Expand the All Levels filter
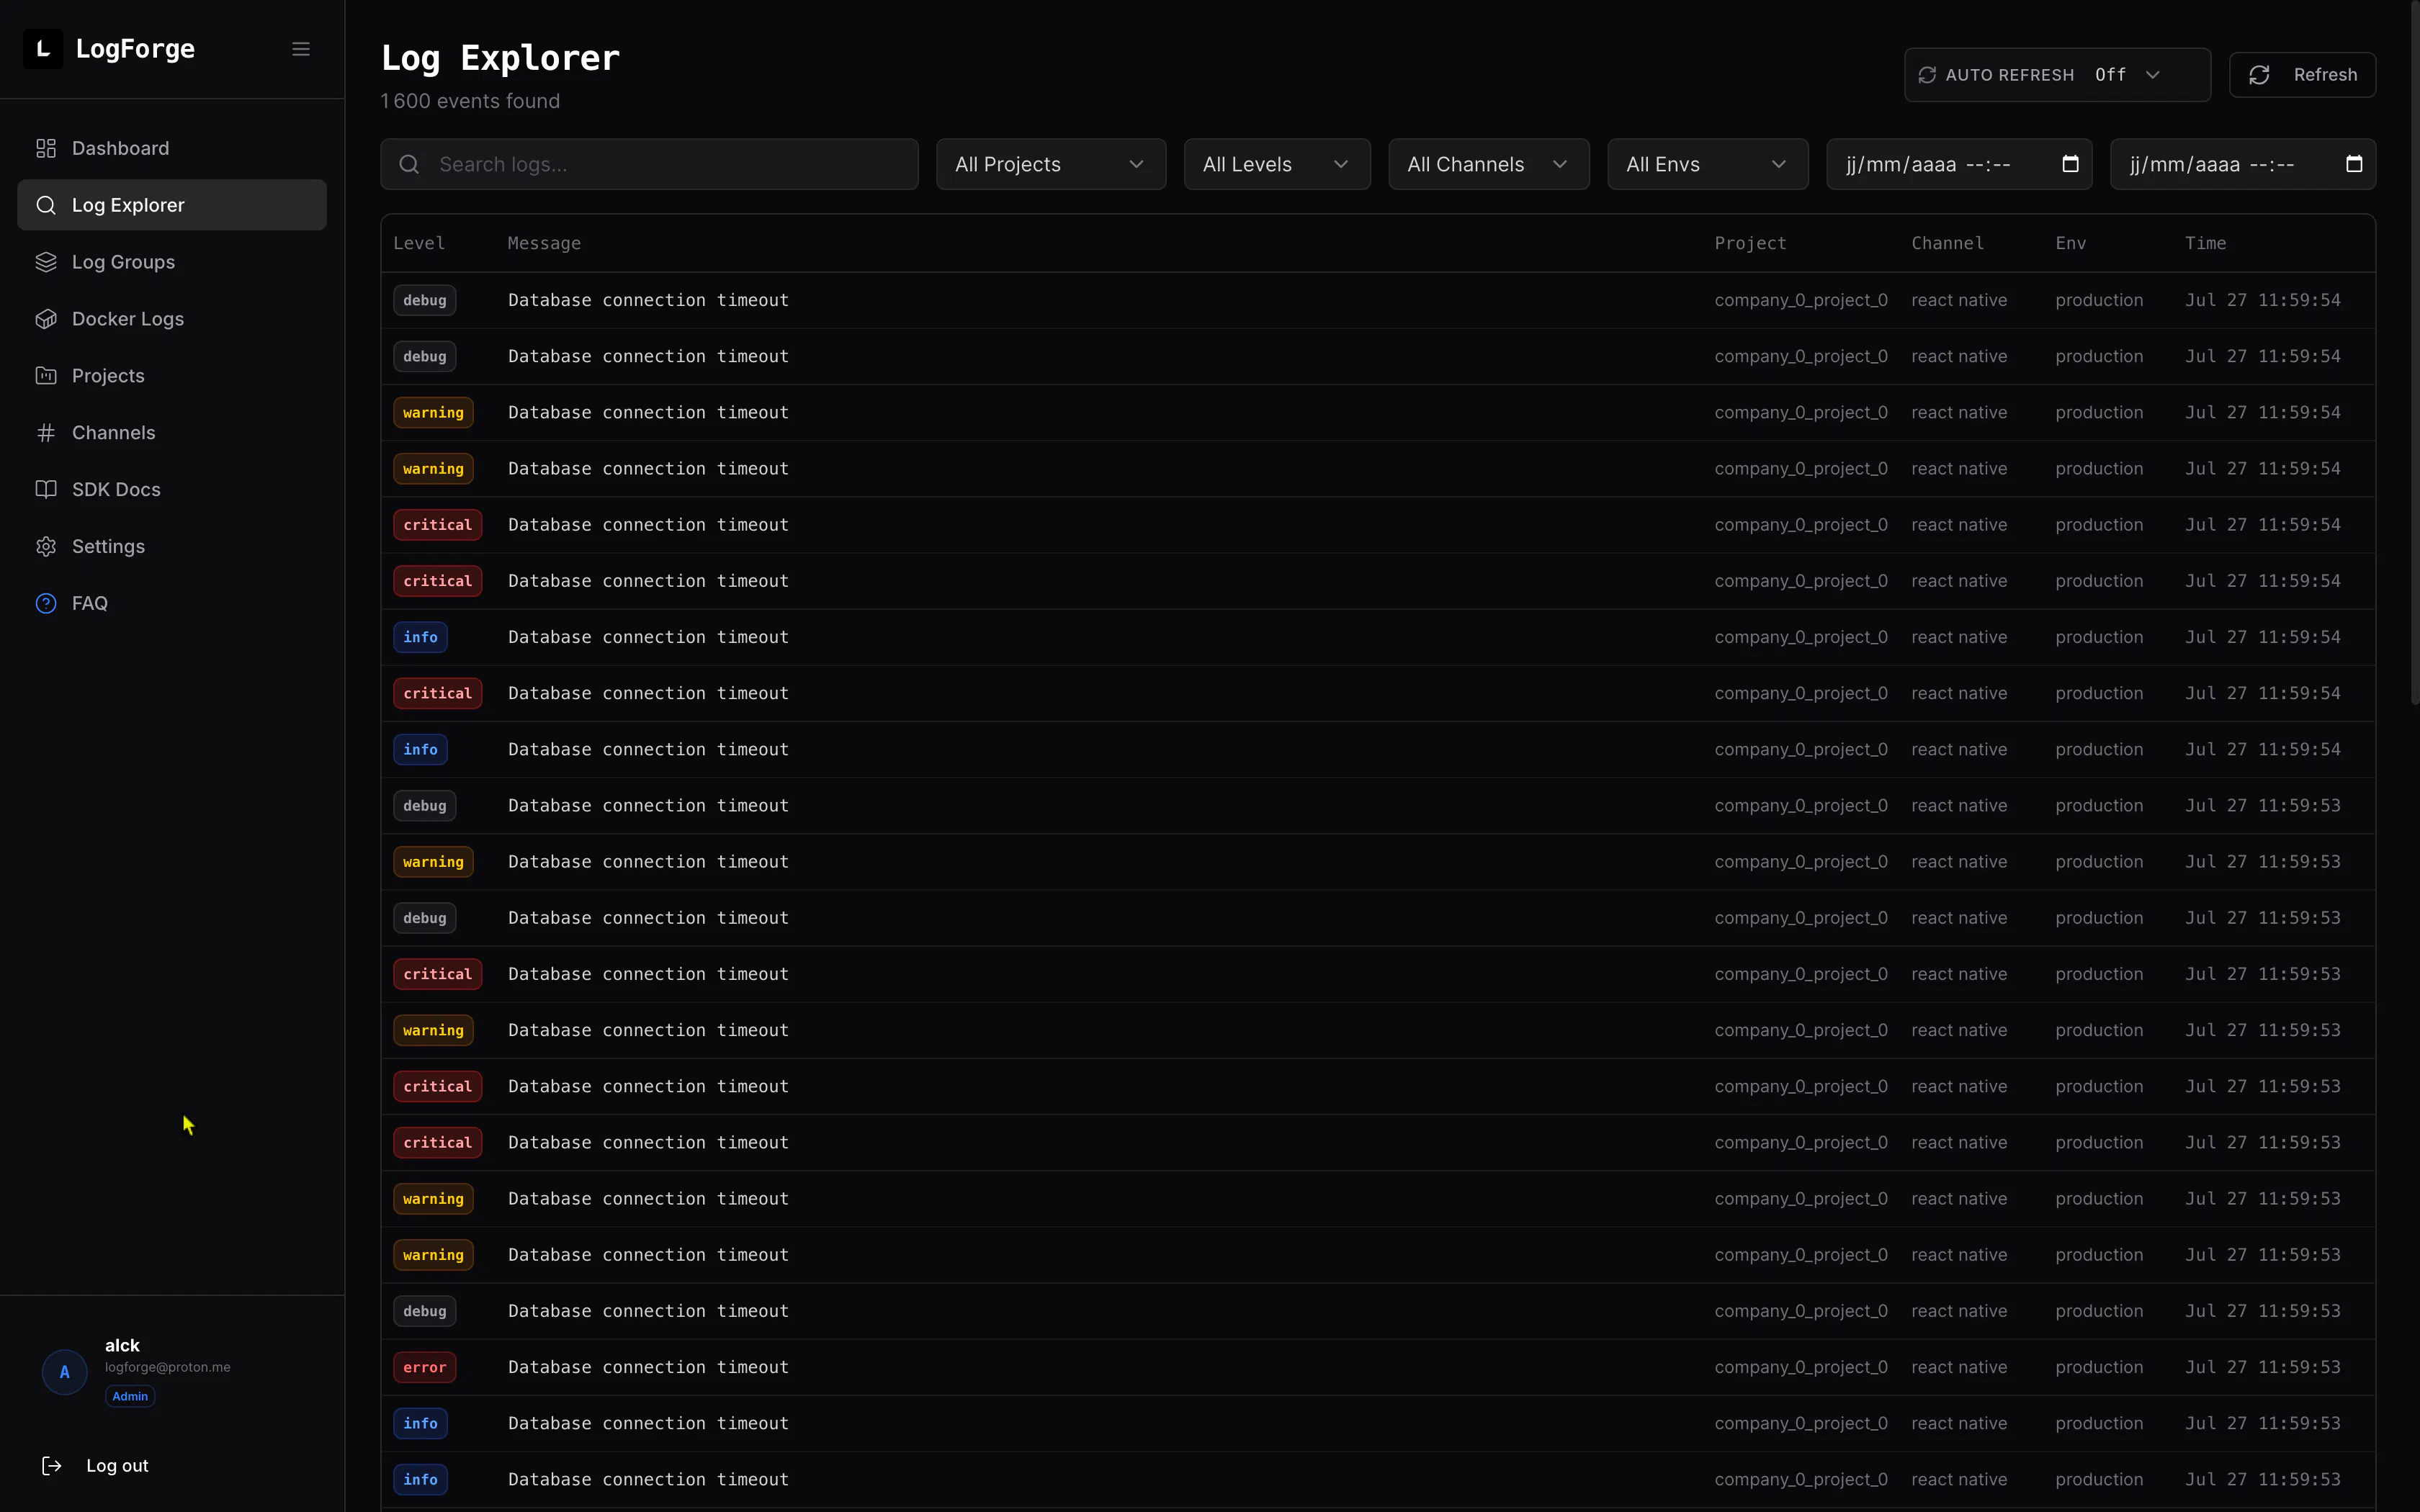 1277,164
